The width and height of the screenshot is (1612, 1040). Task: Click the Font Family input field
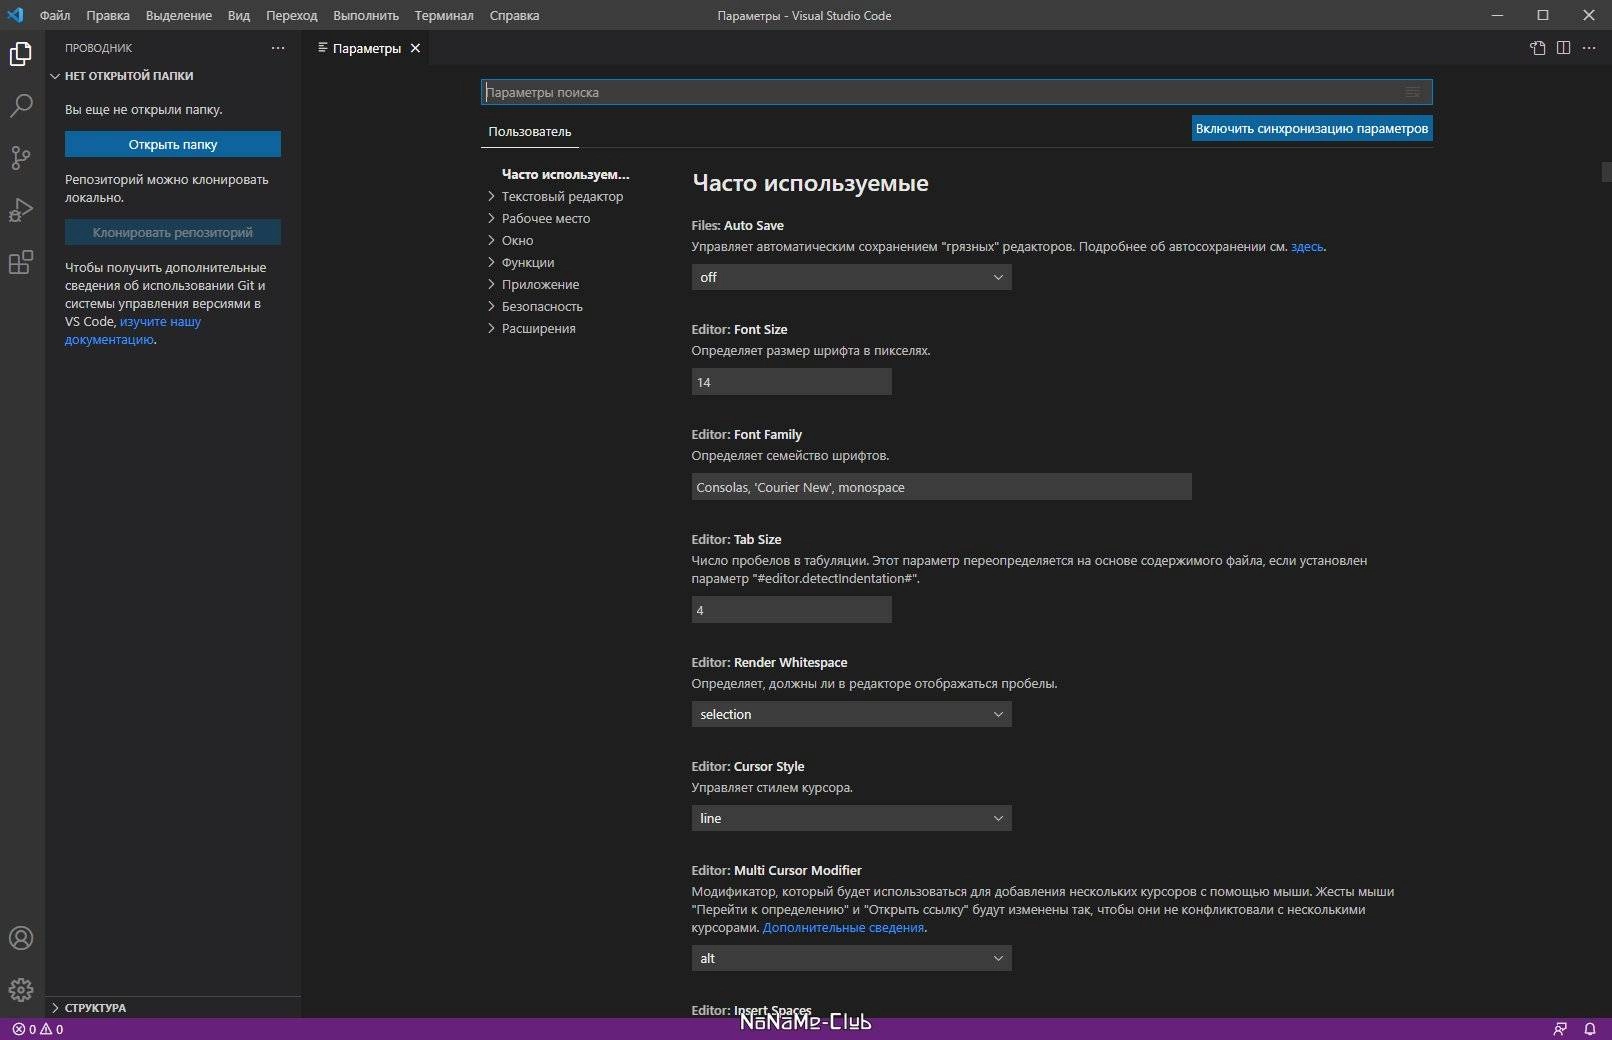pos(942,487)
